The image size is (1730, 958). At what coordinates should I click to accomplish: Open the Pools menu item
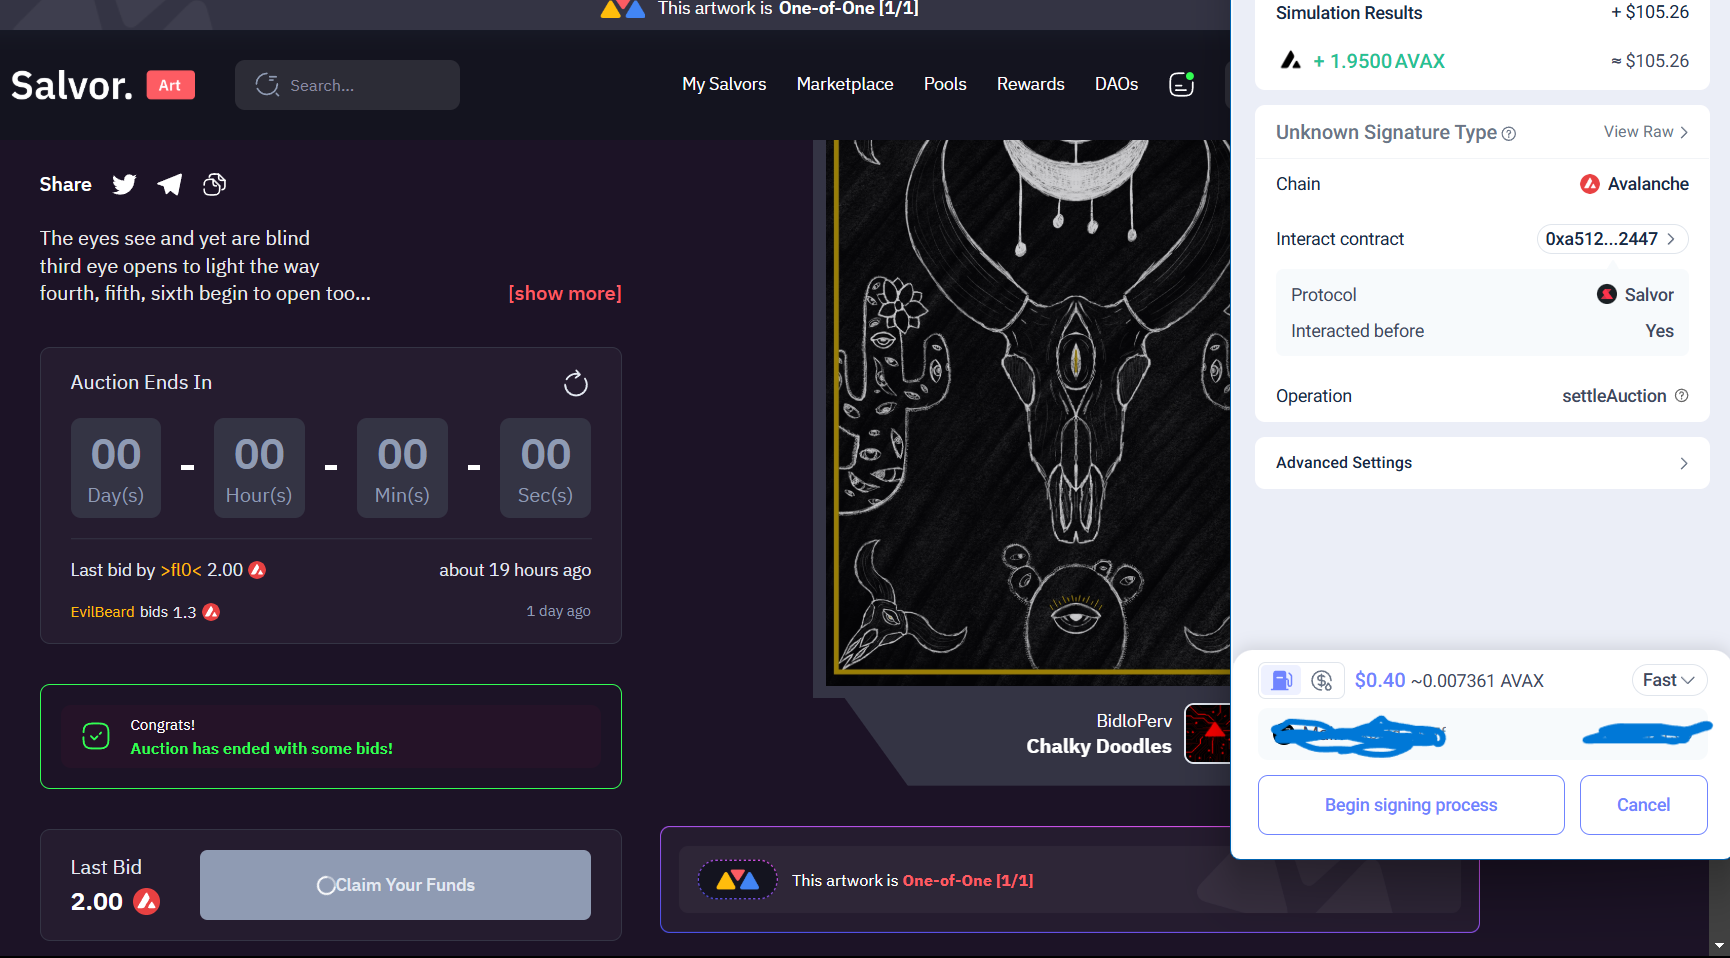[x=944, y=85]
